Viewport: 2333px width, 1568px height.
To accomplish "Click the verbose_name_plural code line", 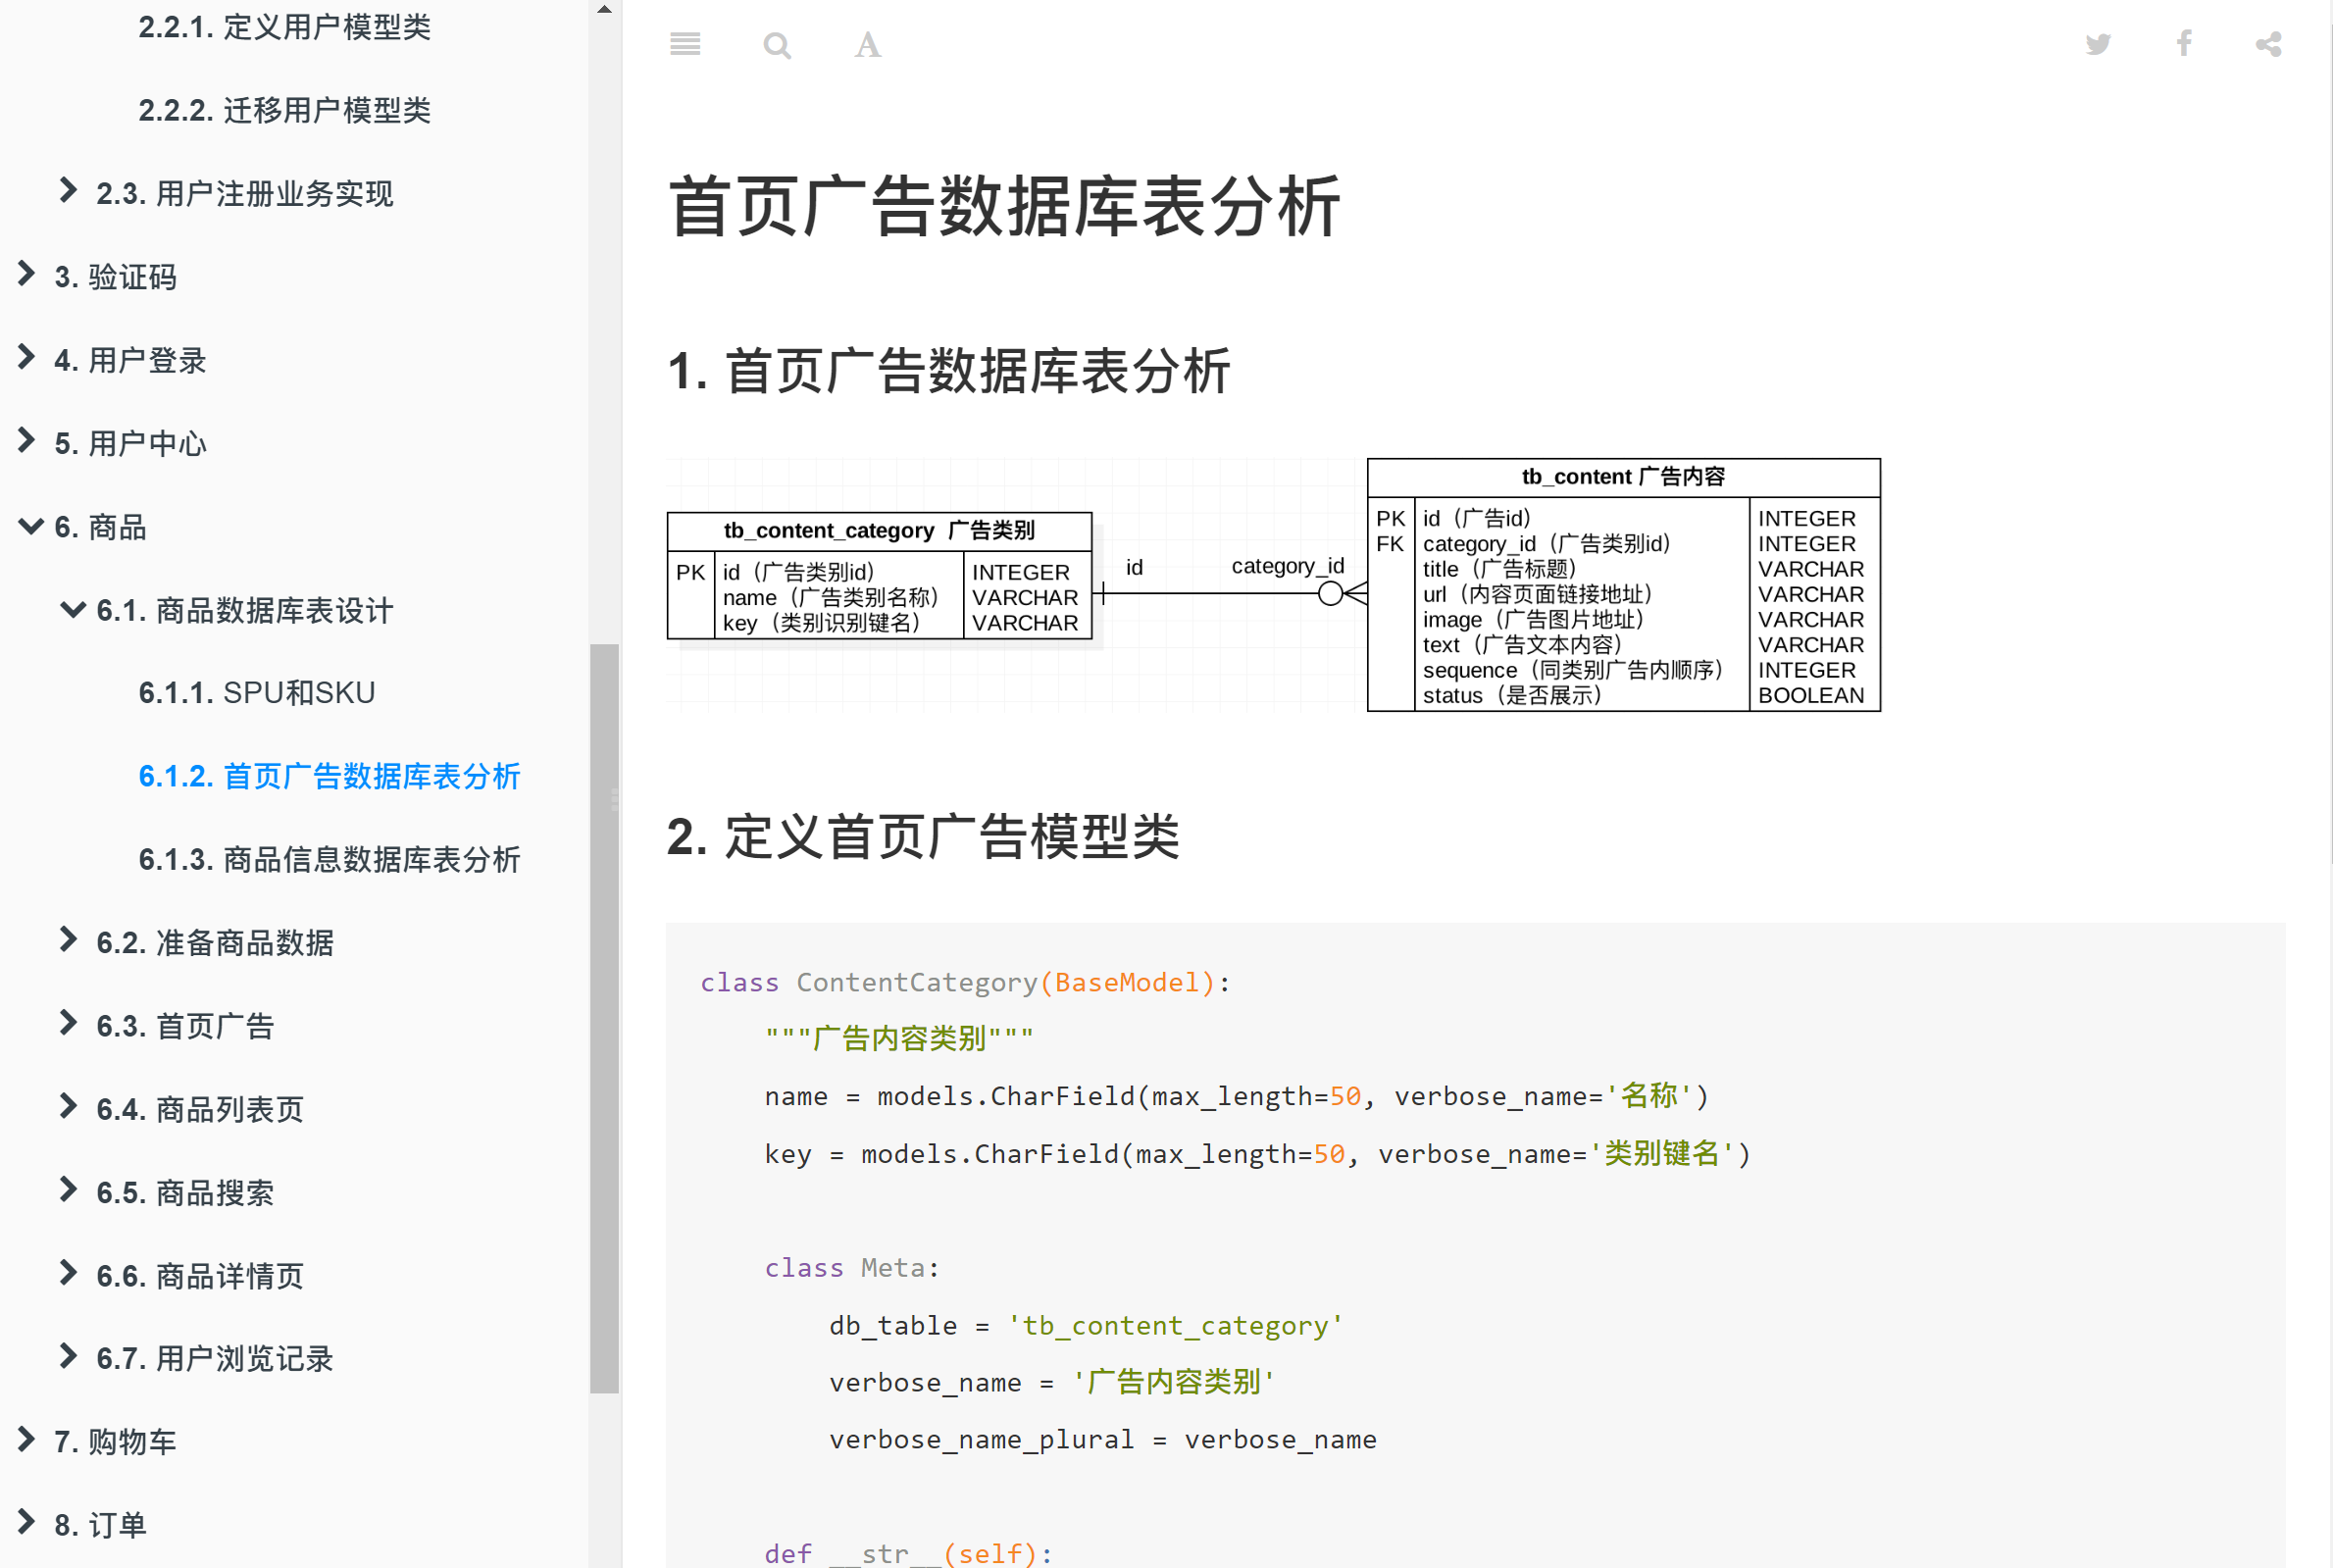I will (1103, 1440).
